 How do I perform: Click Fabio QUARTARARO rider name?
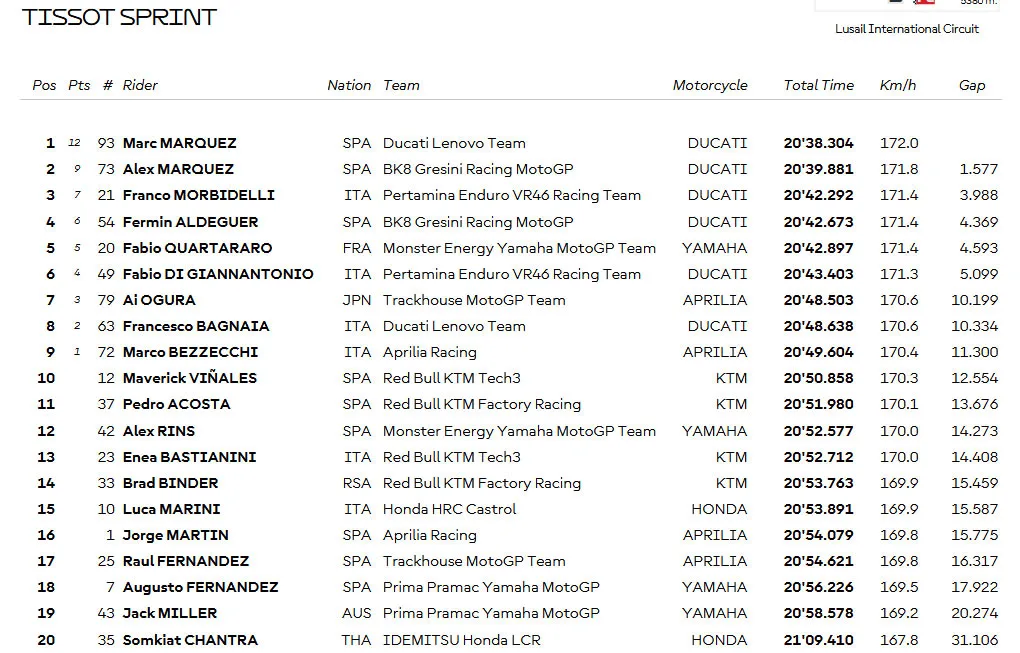pos(198,248)
